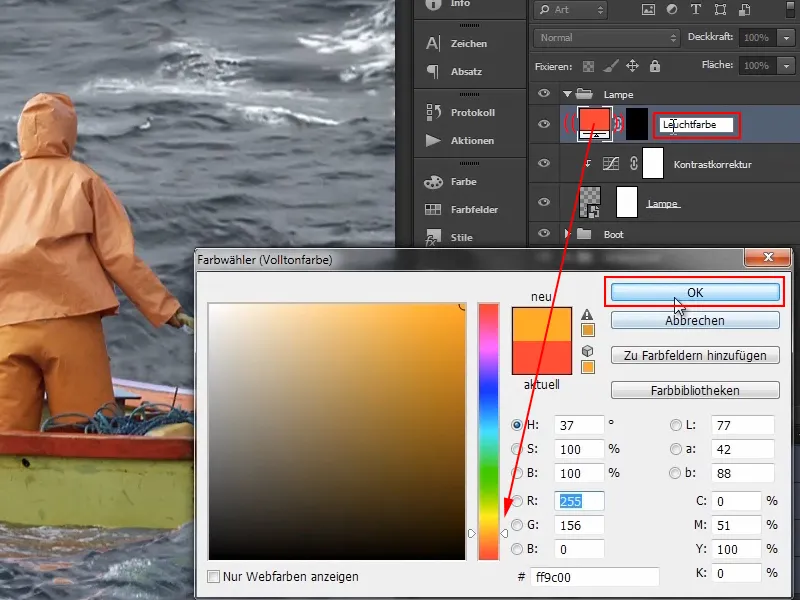800x600 pixels.
Task: Click the aktuell (current) red color swatch
Action: (542, 358)
